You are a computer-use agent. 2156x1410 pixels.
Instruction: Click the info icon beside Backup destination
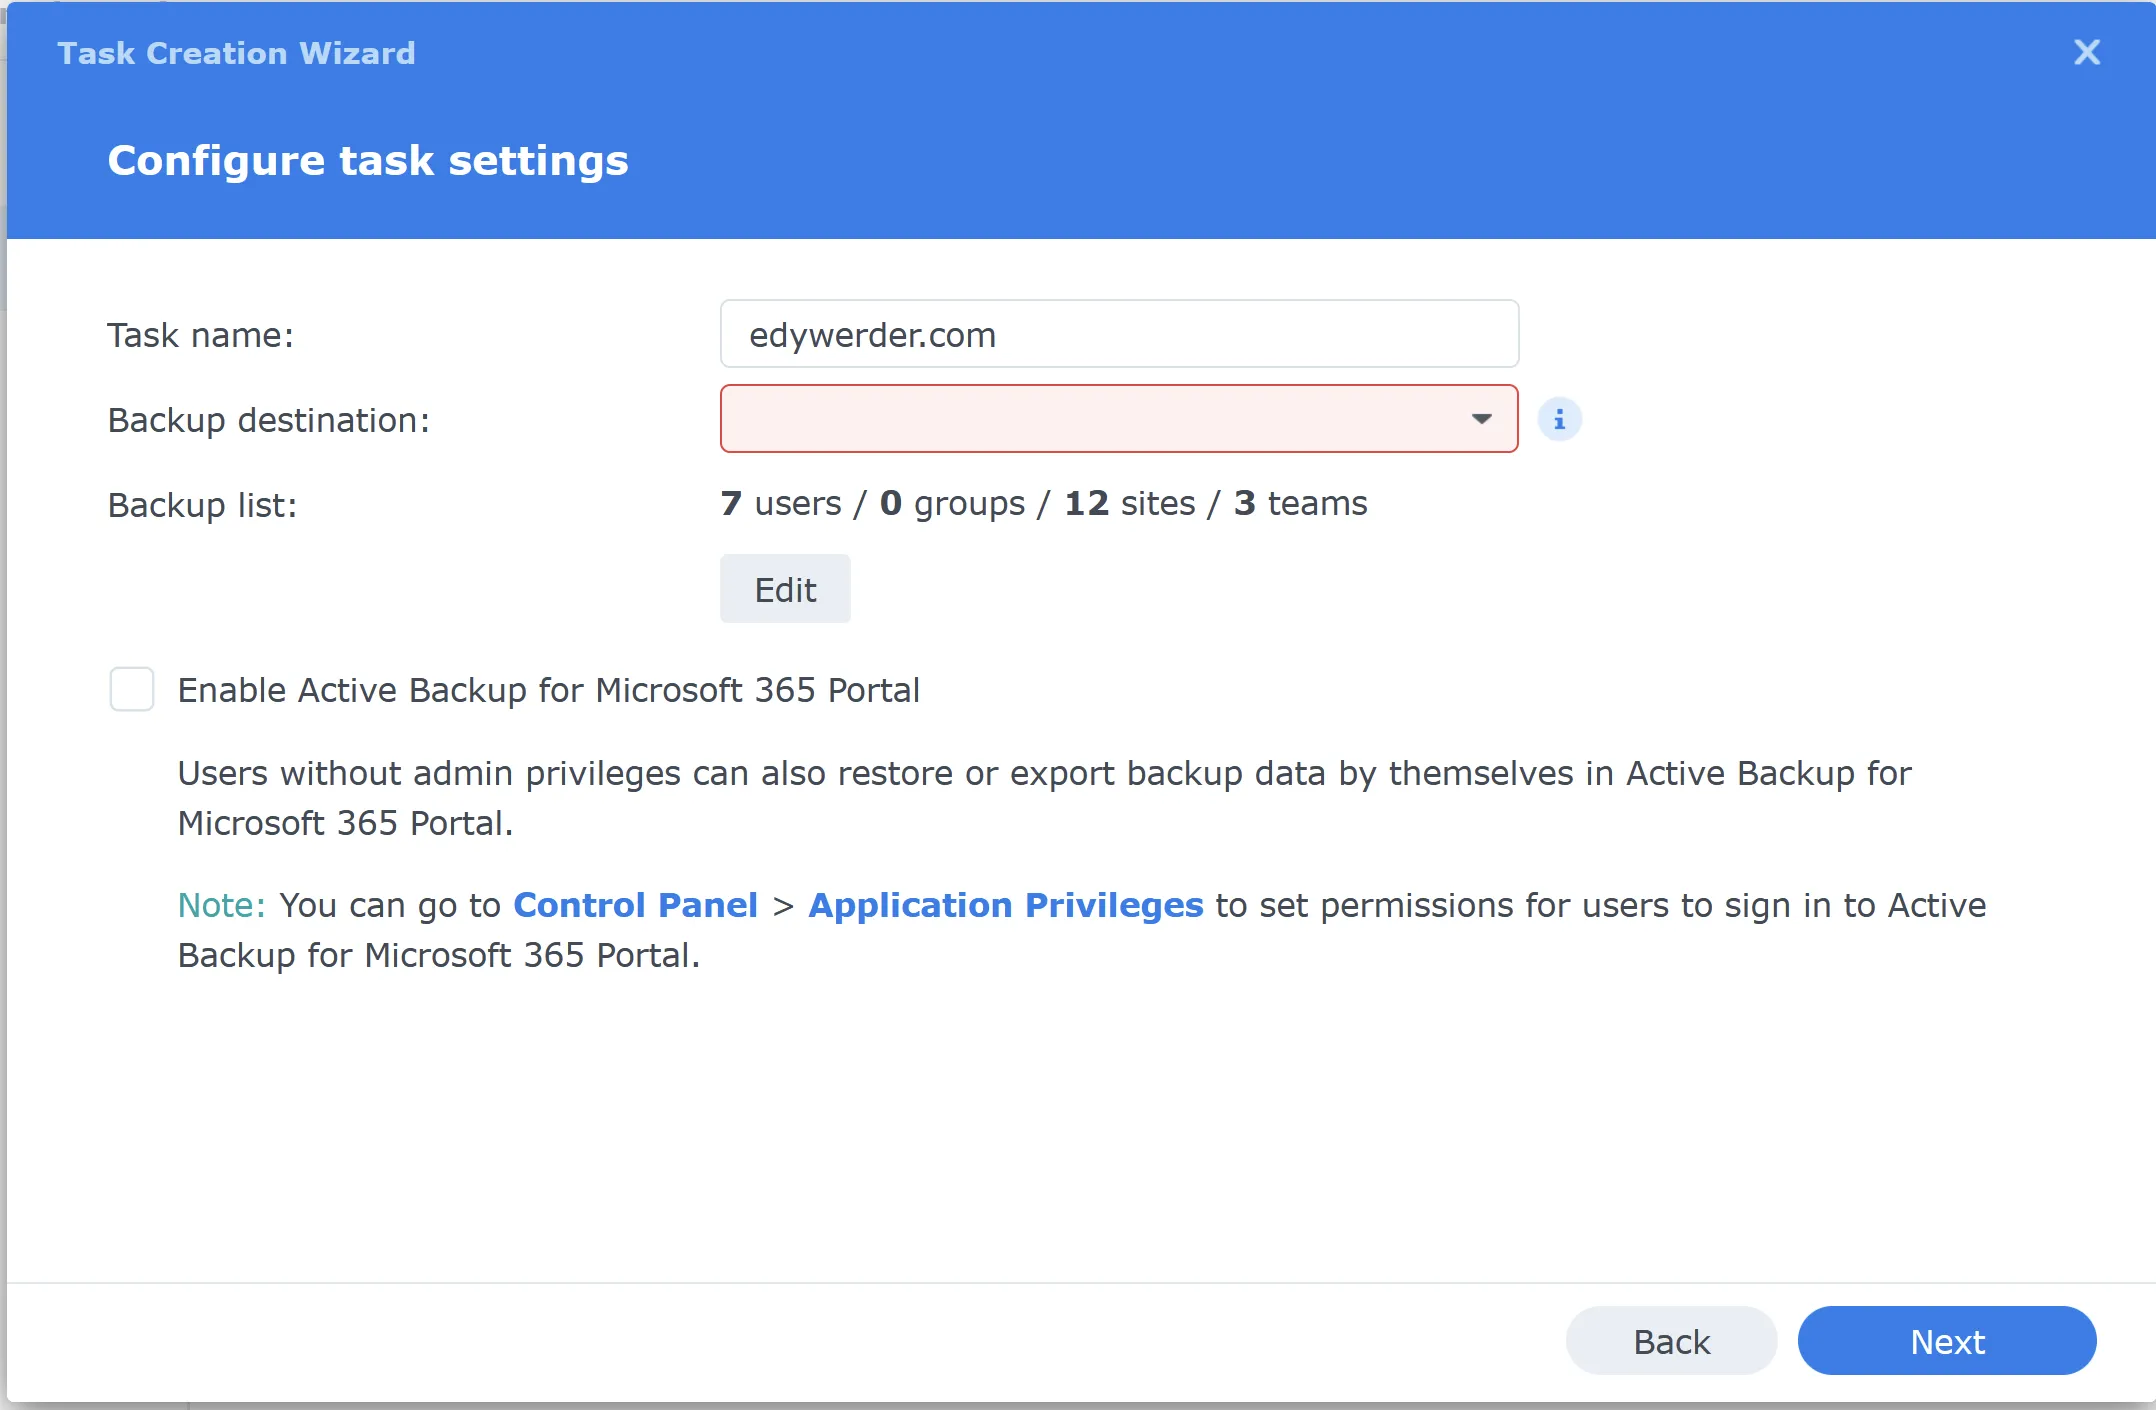coord(1560,419)
